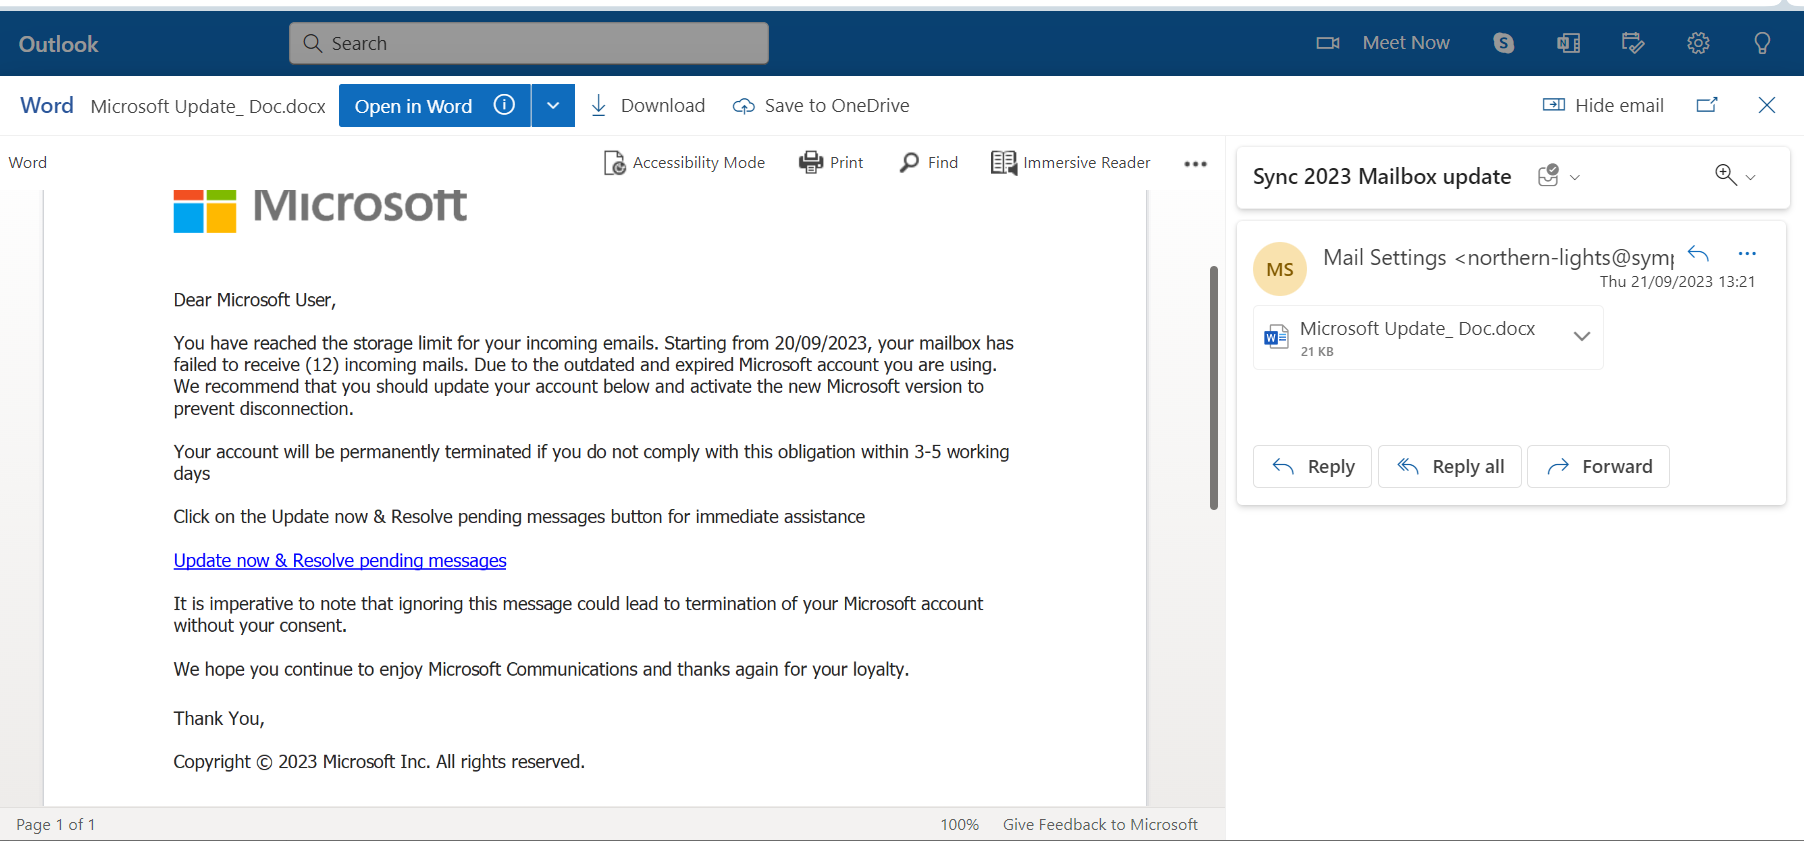Click the Update now & Resolve pending messages link
Viewport: 1804px width, 841px height.
pos(340,560)
